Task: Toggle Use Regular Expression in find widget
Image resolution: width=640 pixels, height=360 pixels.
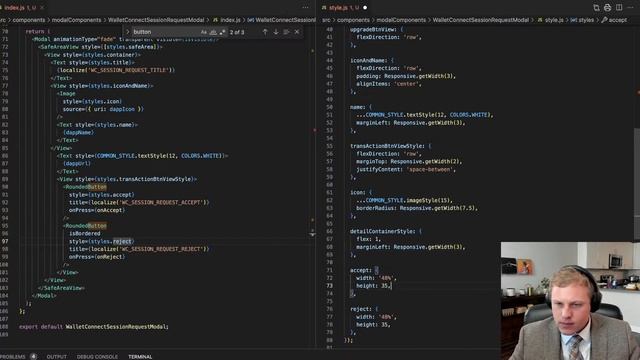Action: [222, 32]
